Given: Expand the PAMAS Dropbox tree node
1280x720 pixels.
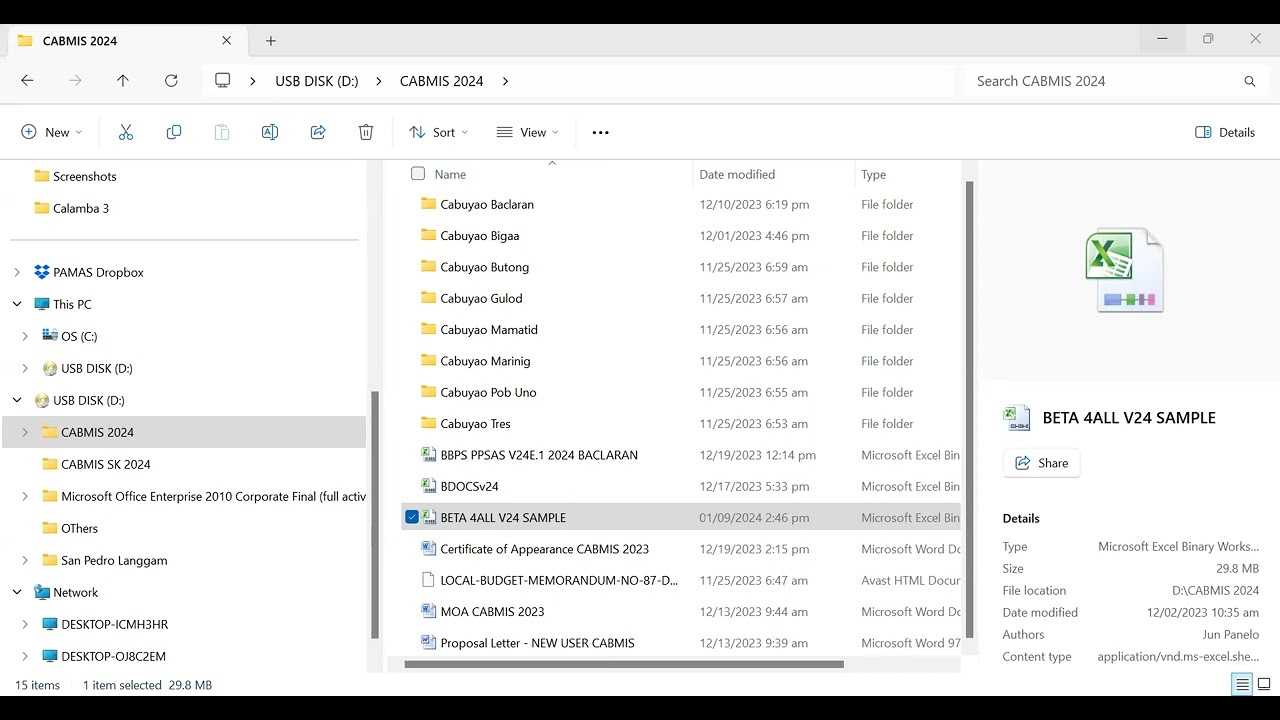Looking at the screenshot, I should click(17, 272).
